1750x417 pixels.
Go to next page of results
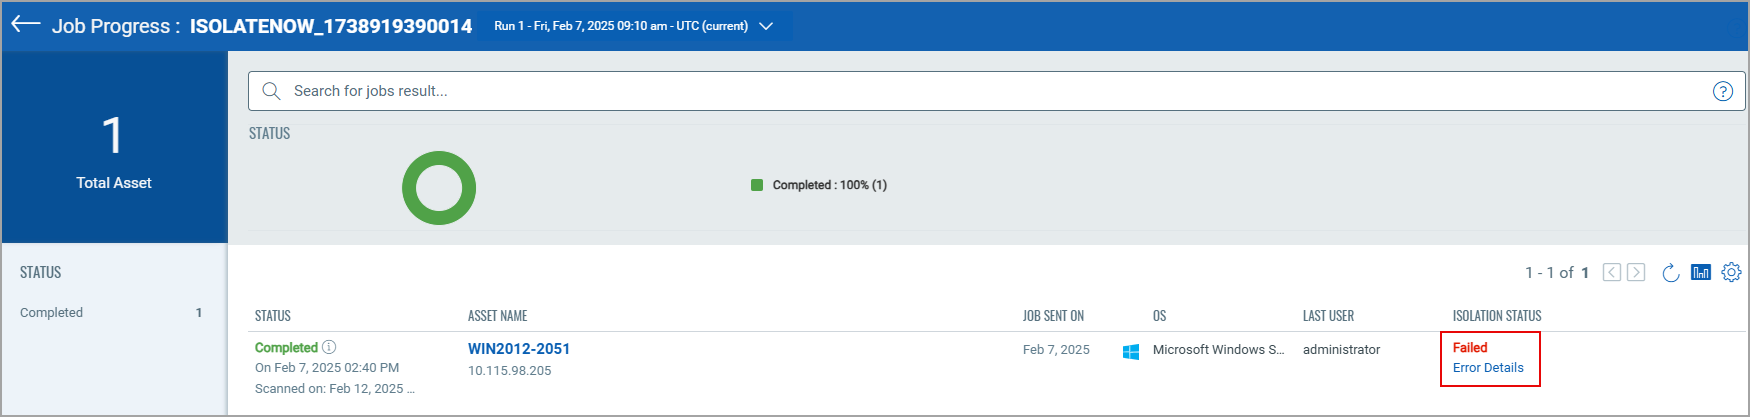point(1636,272)
